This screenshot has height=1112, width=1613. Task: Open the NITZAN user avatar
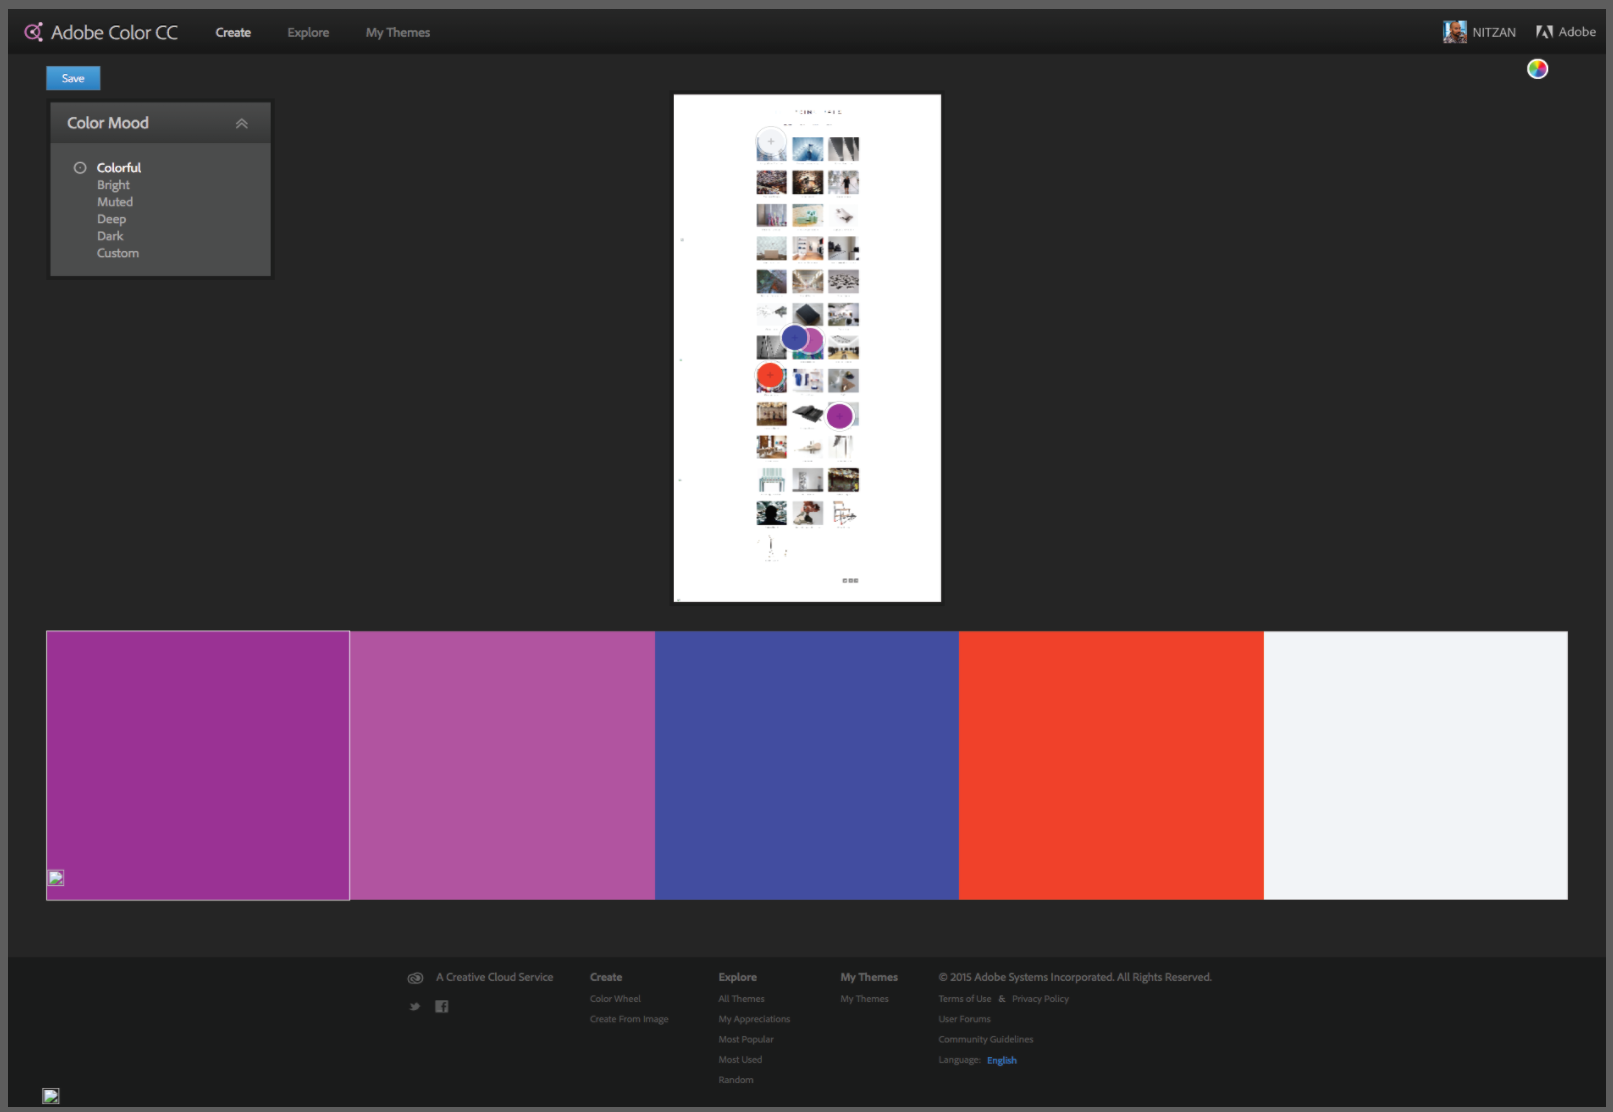1454,32
